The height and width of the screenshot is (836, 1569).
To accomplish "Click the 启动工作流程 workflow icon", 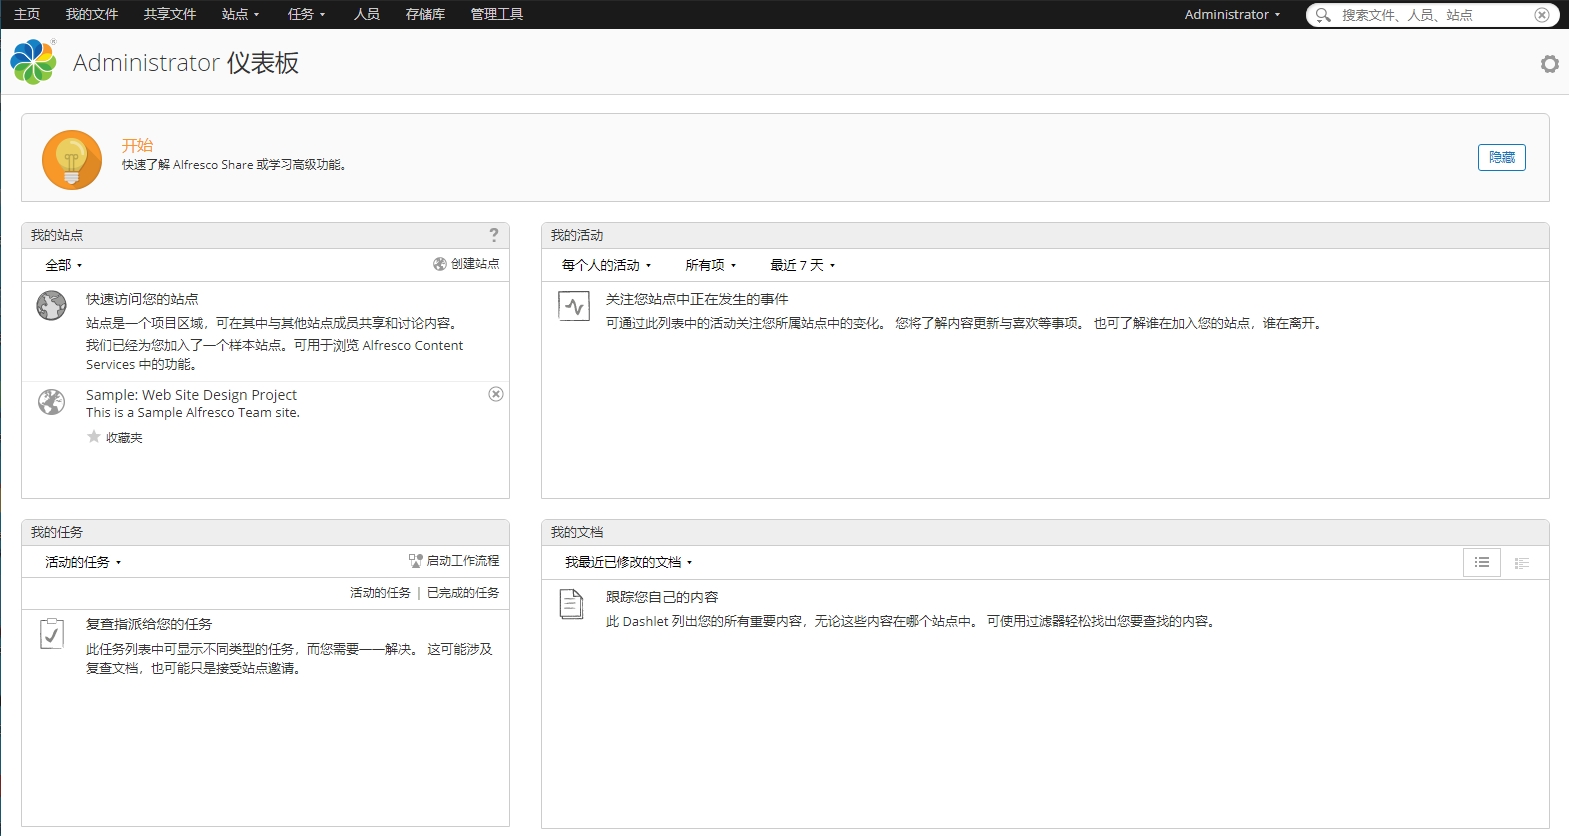I will pos(416,561).
